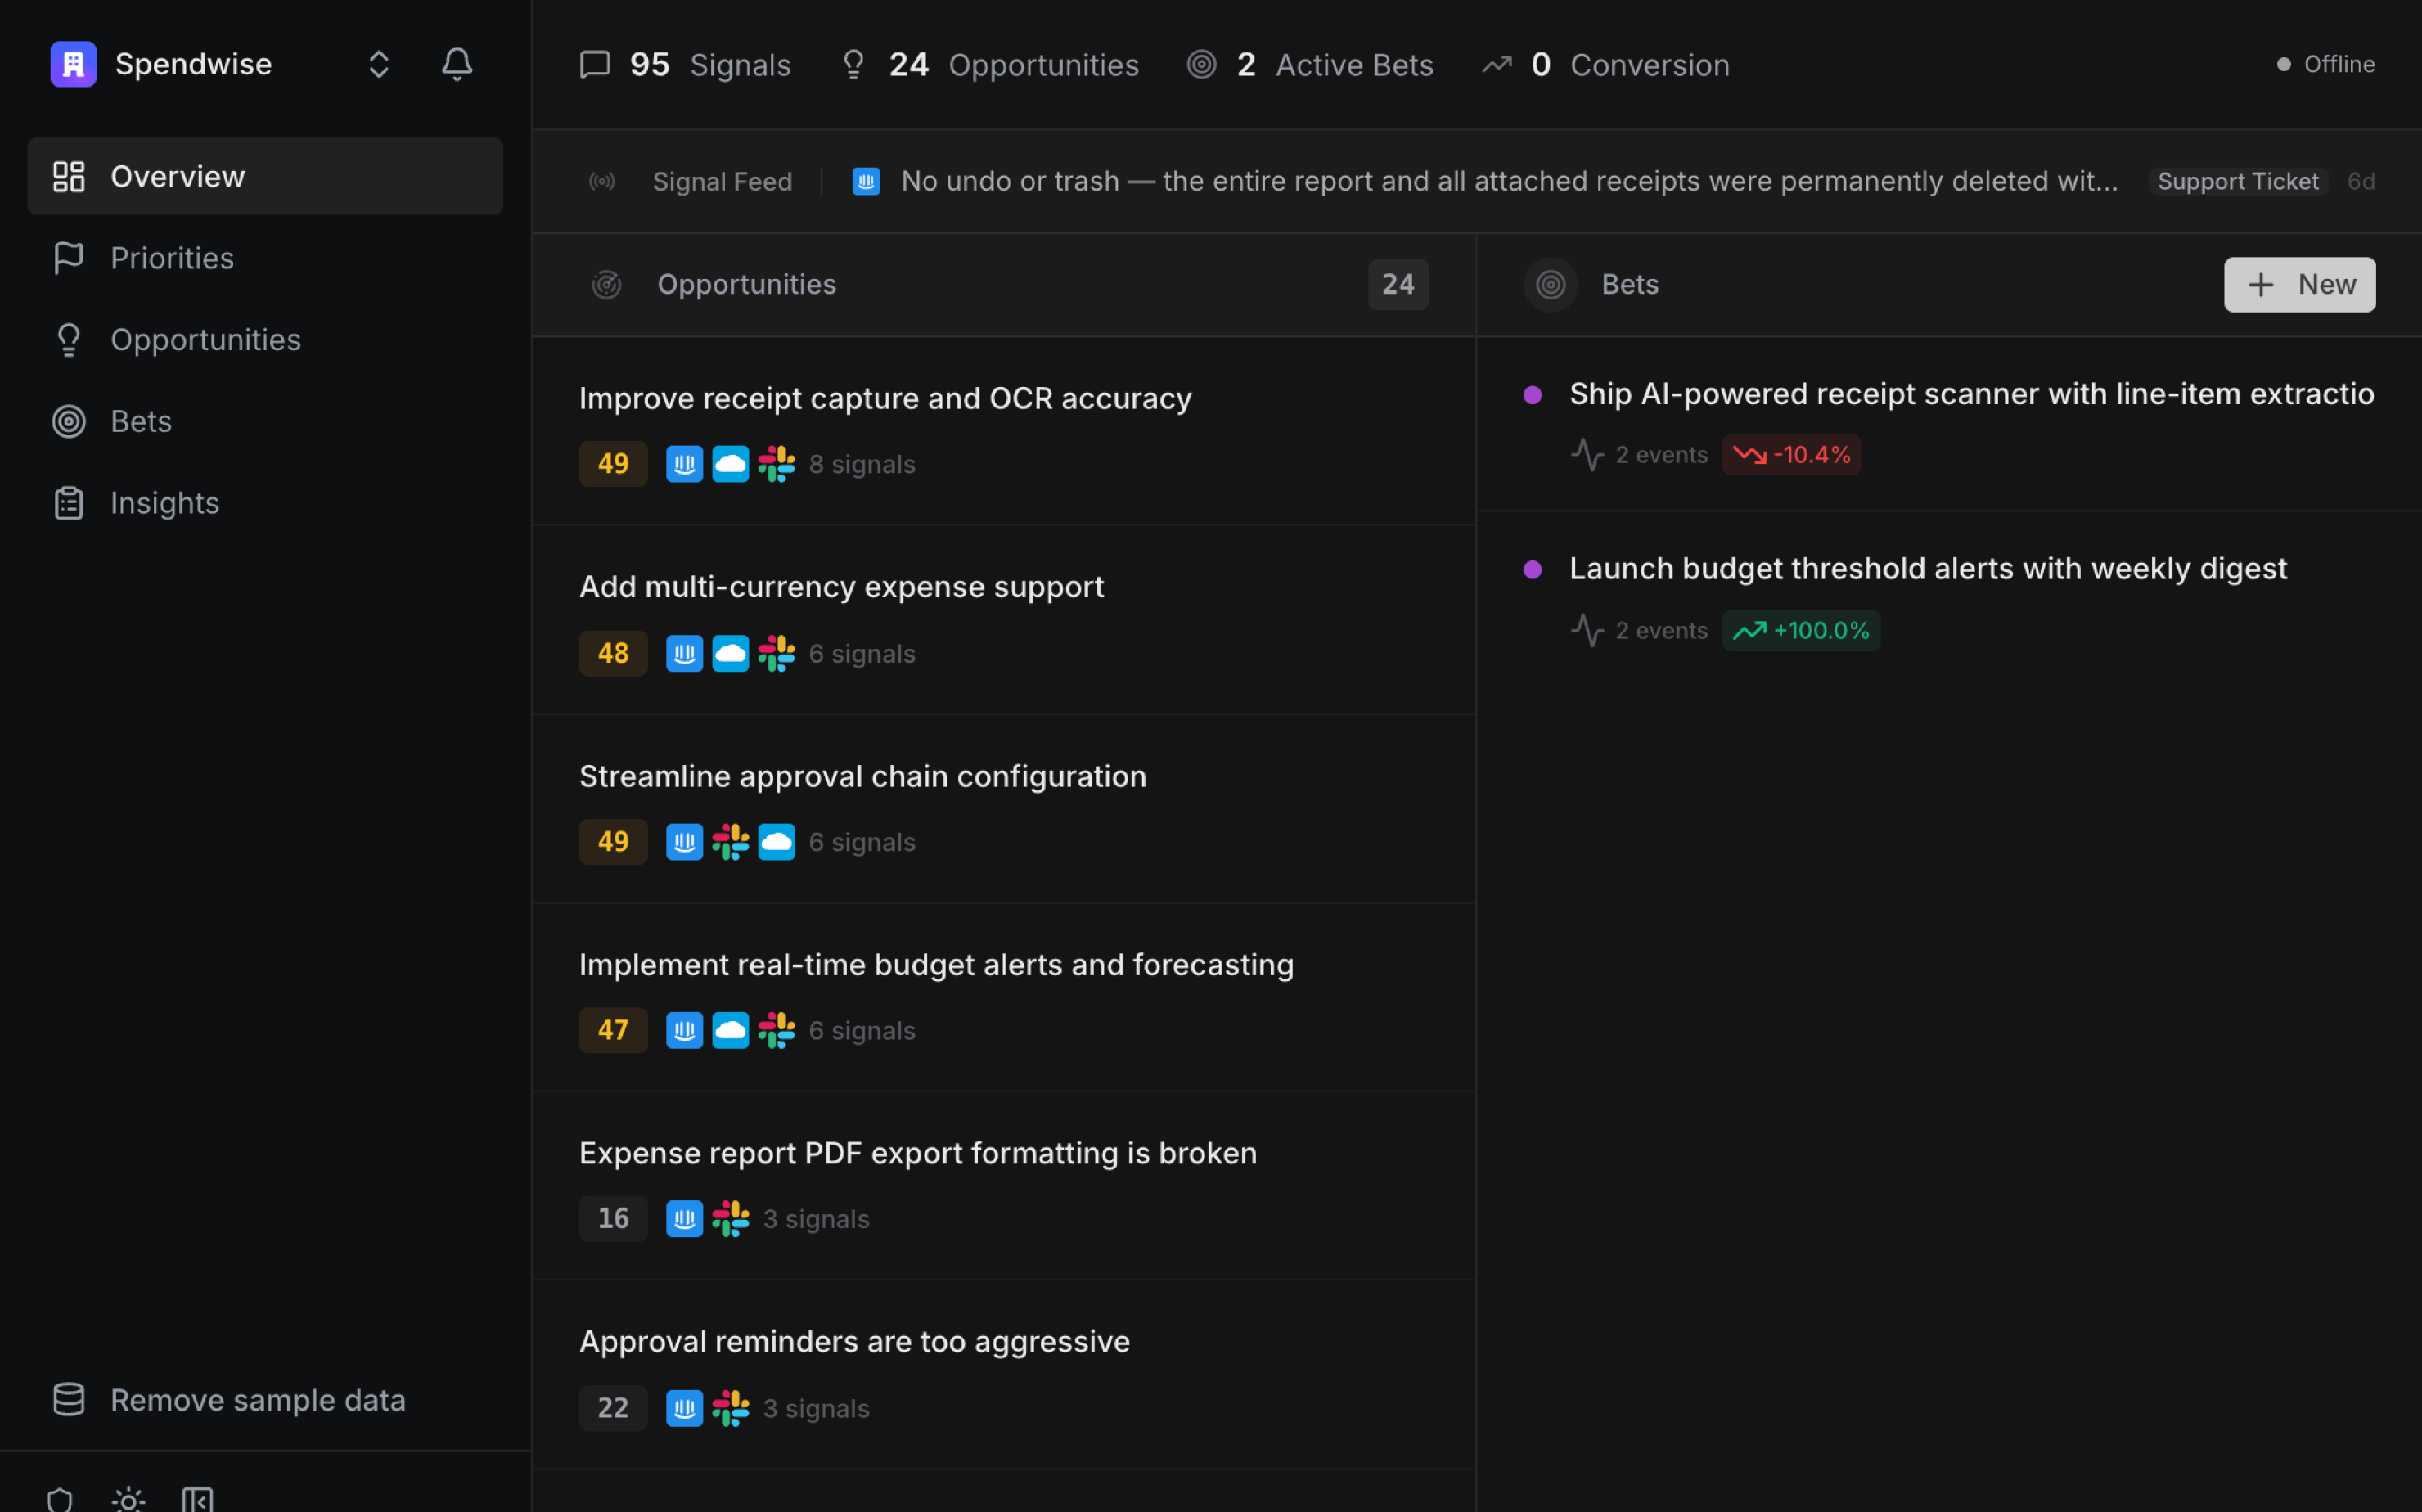Open the notifications bell

456,63
